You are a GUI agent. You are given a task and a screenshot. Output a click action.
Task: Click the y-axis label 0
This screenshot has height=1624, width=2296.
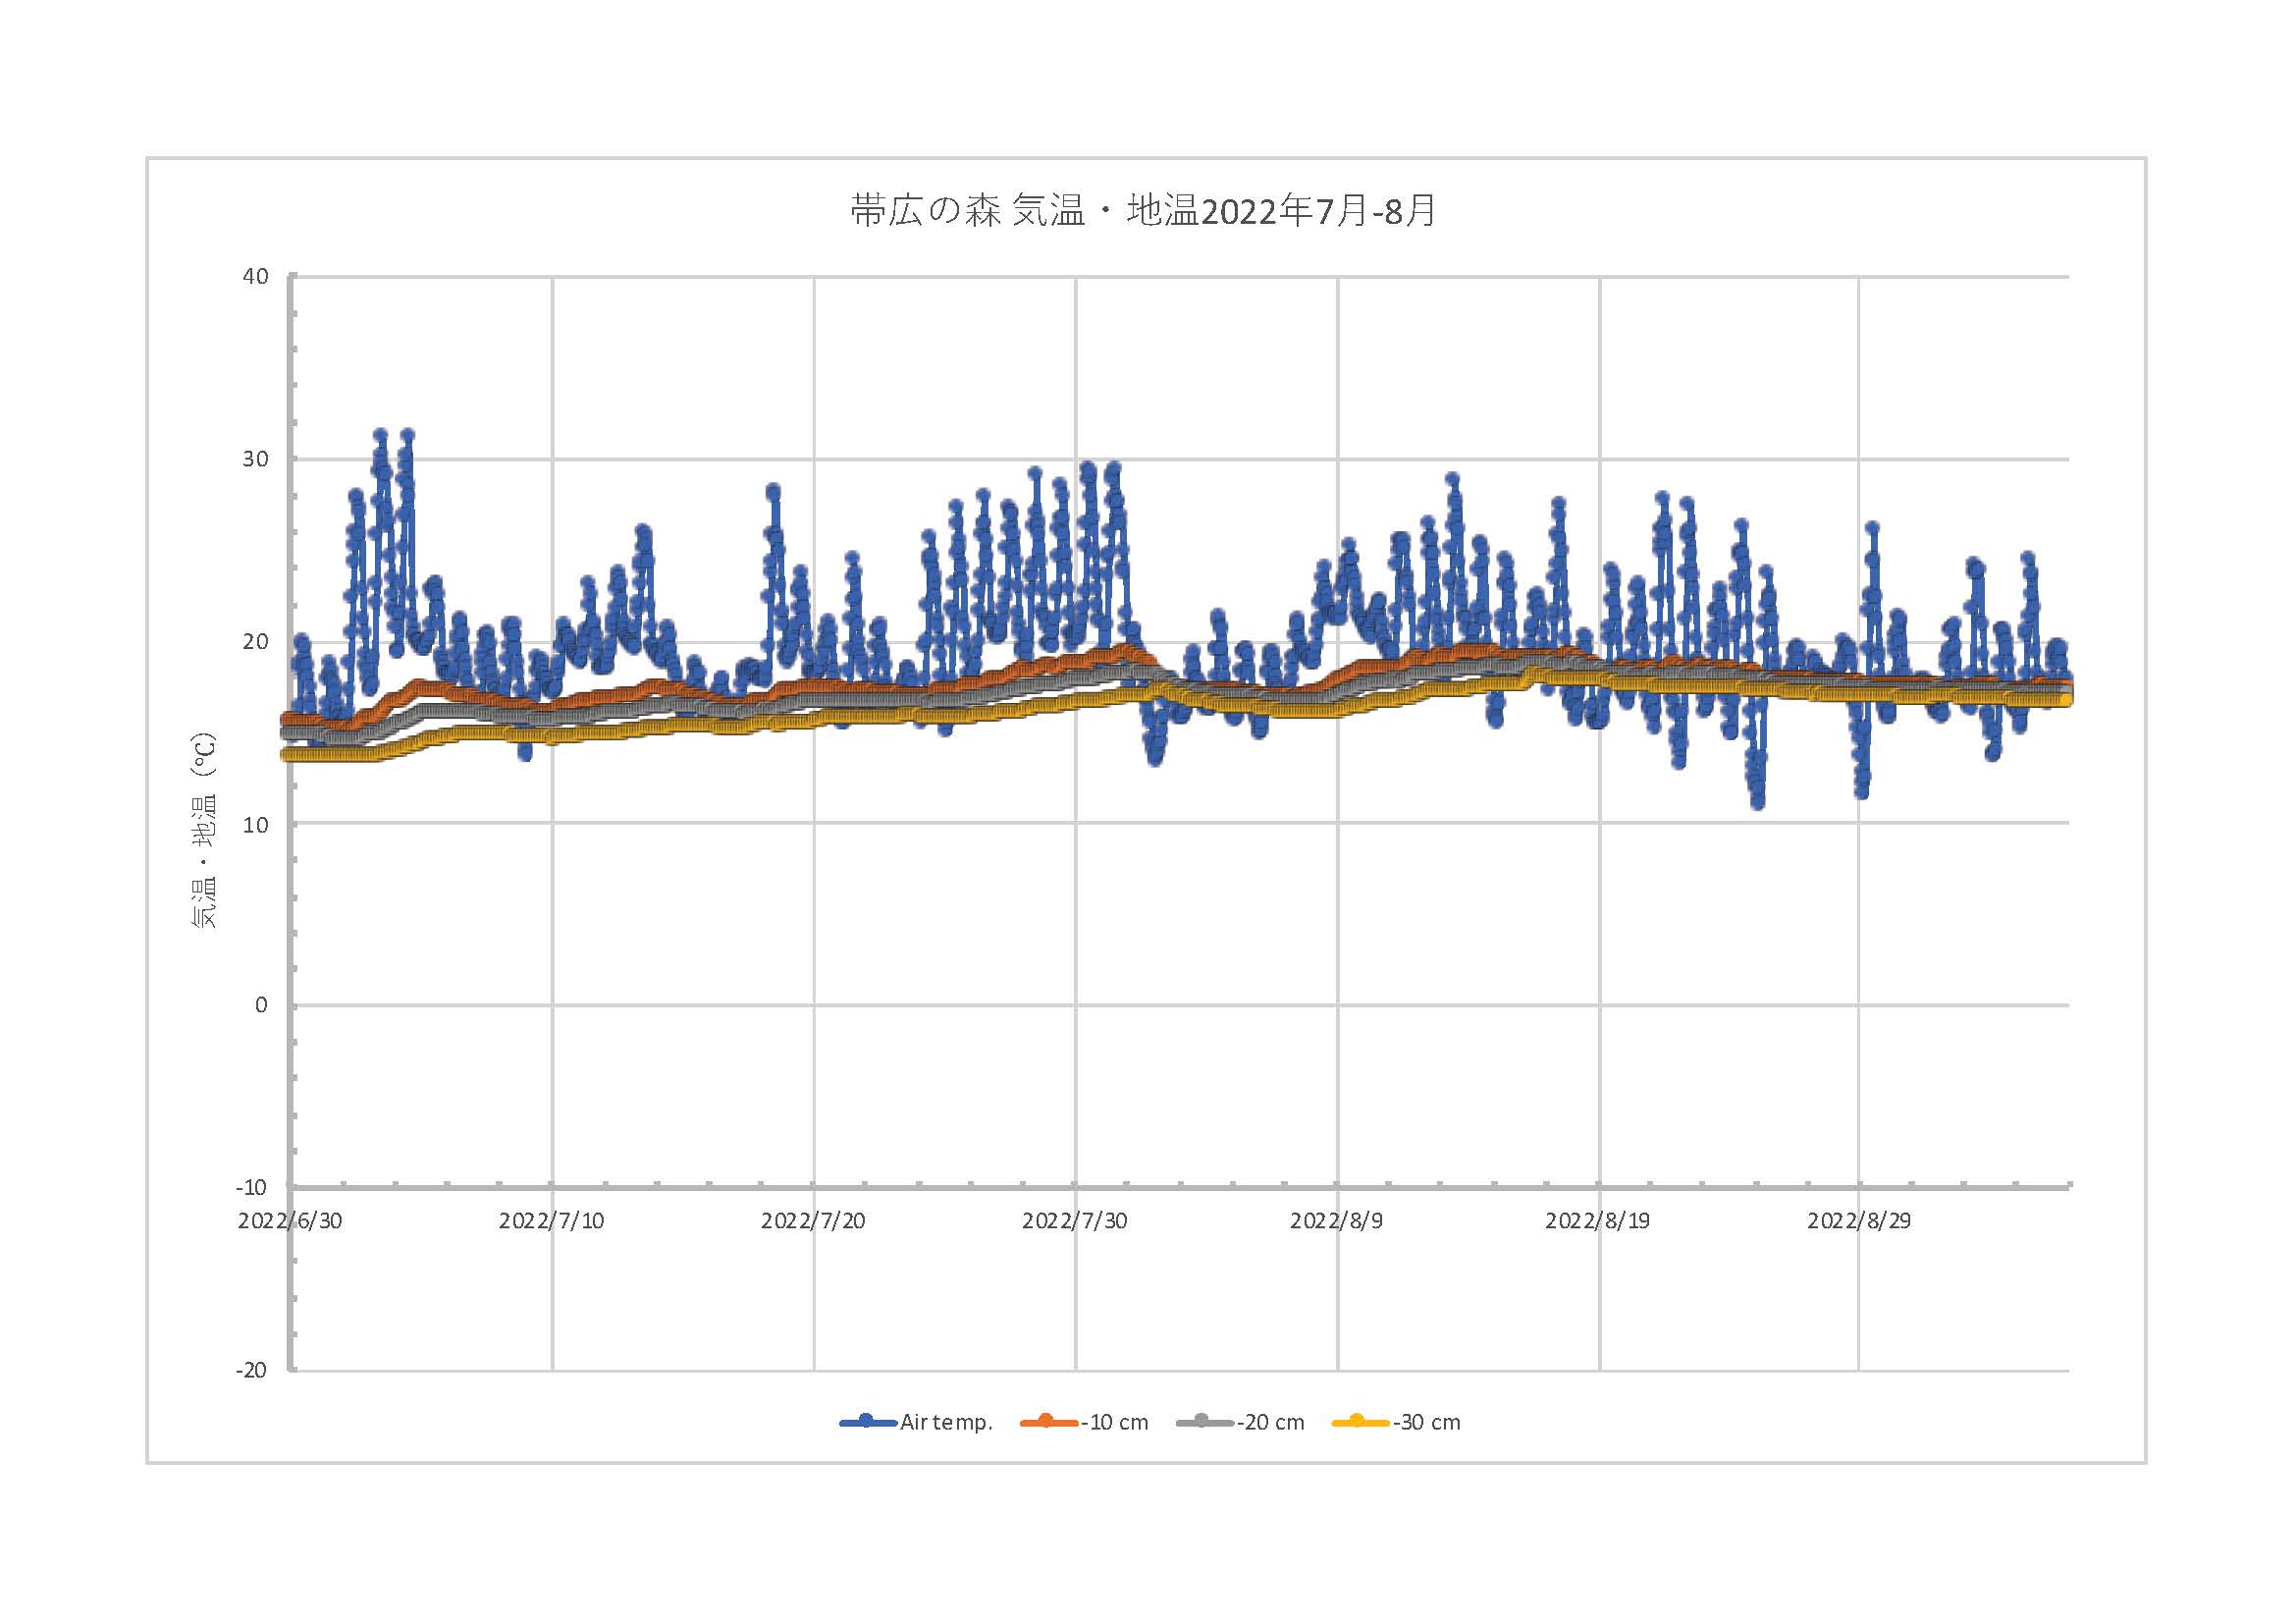(262, 1006)
